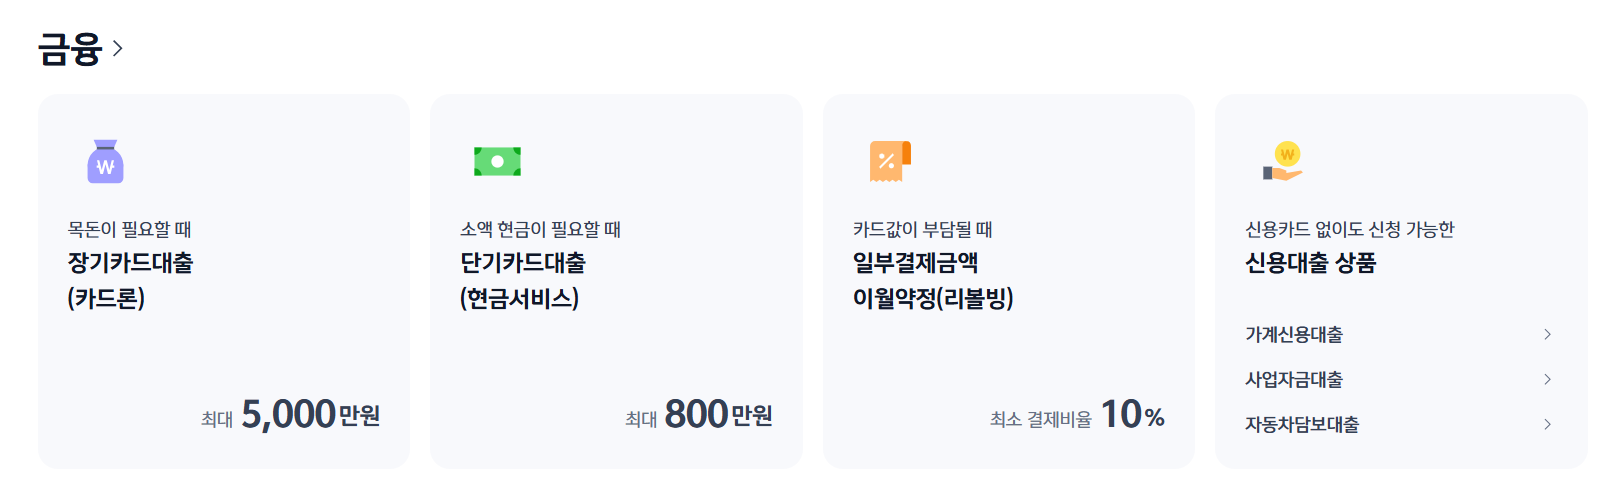Open the 금융 section chevron arrow
The height and width of the screenshot is (483, 1603).
point(117,48)
